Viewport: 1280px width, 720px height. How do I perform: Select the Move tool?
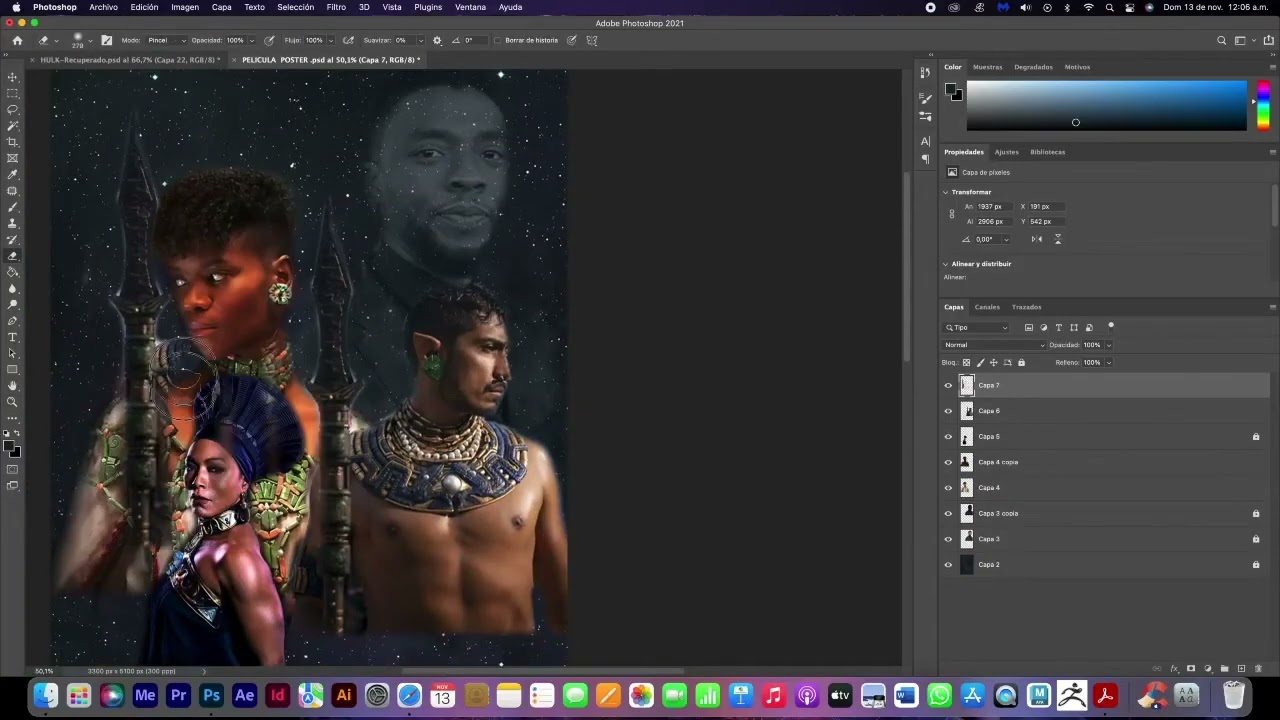[x=13, y=77]
